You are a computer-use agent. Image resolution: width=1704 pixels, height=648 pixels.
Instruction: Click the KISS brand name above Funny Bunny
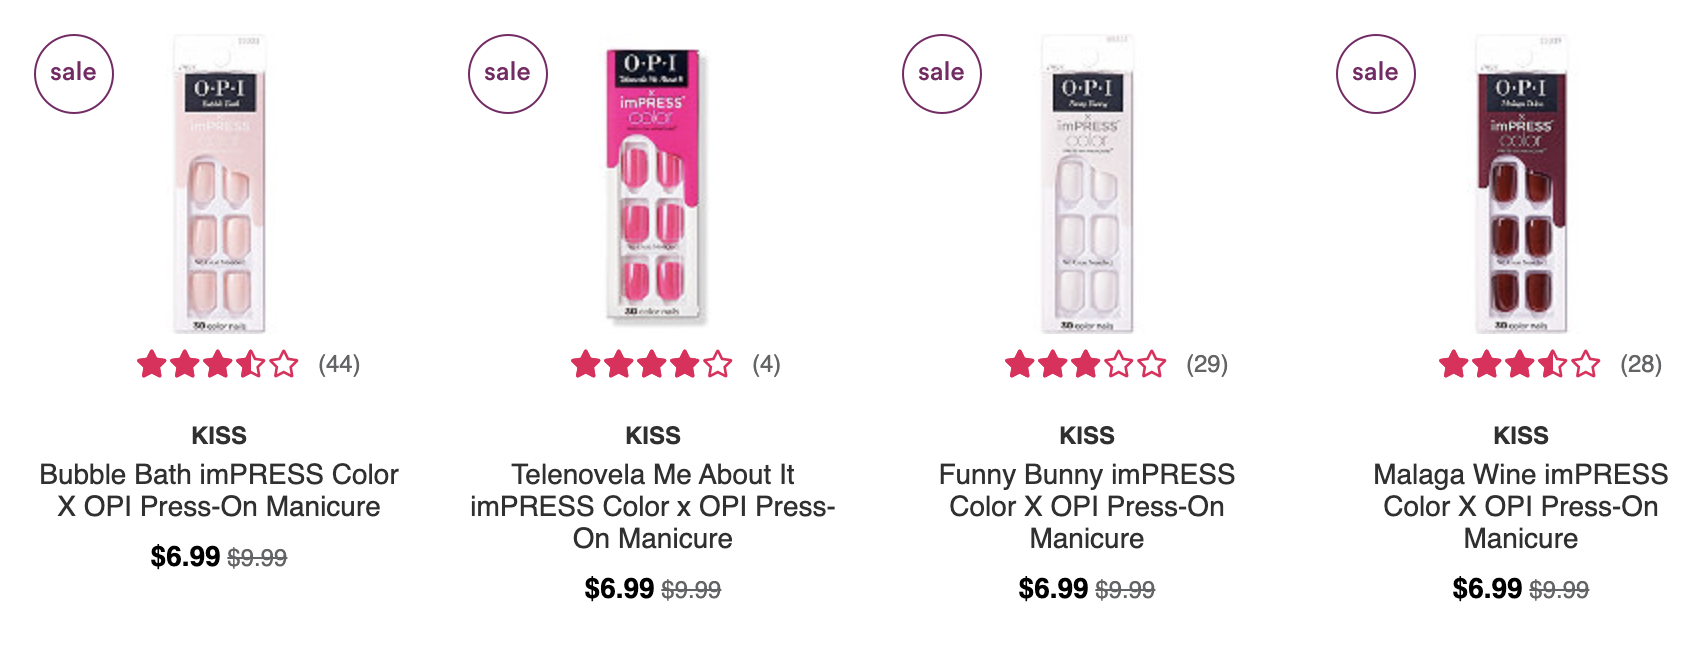[1087, 436]
